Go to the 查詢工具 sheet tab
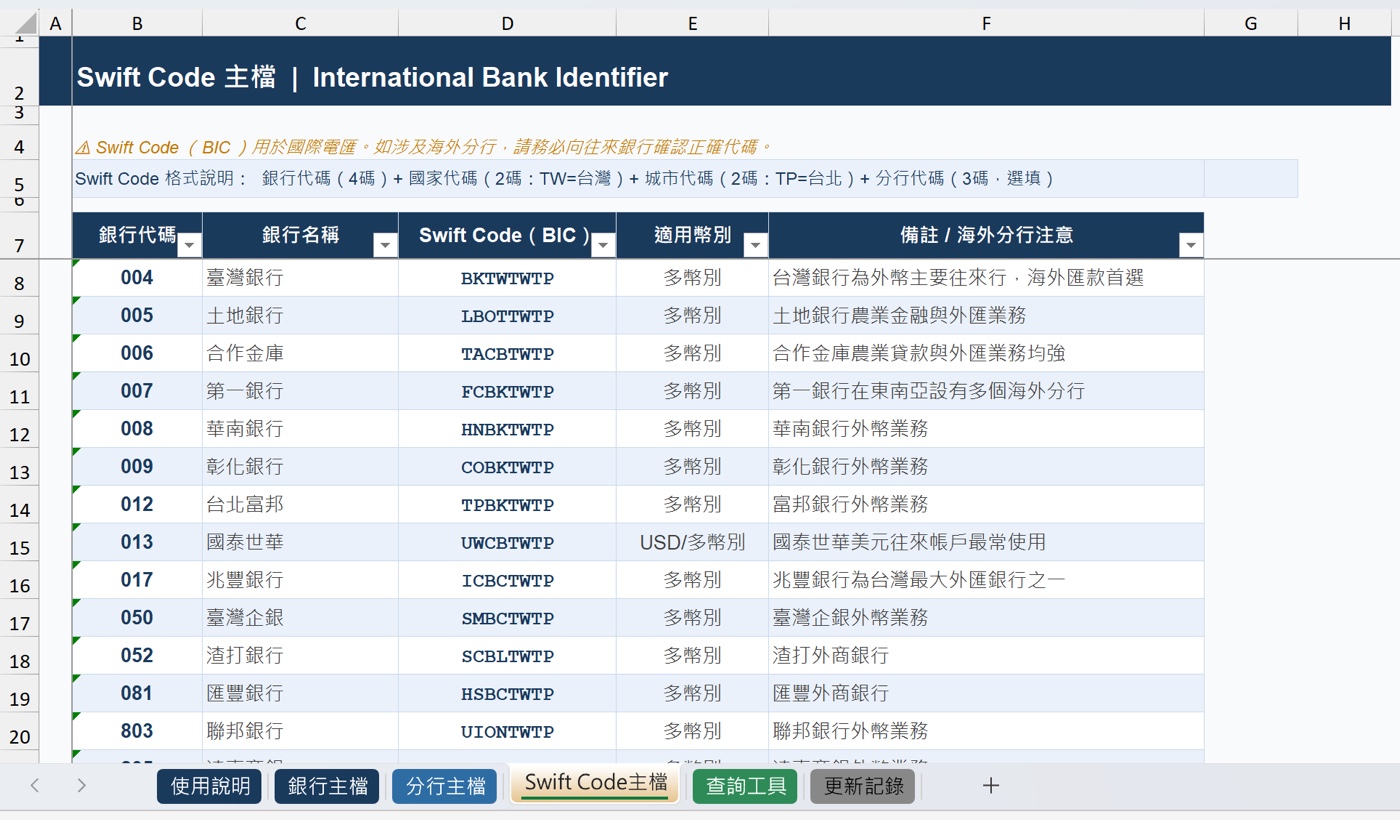1400x820 pixels. tap(745, 786)
